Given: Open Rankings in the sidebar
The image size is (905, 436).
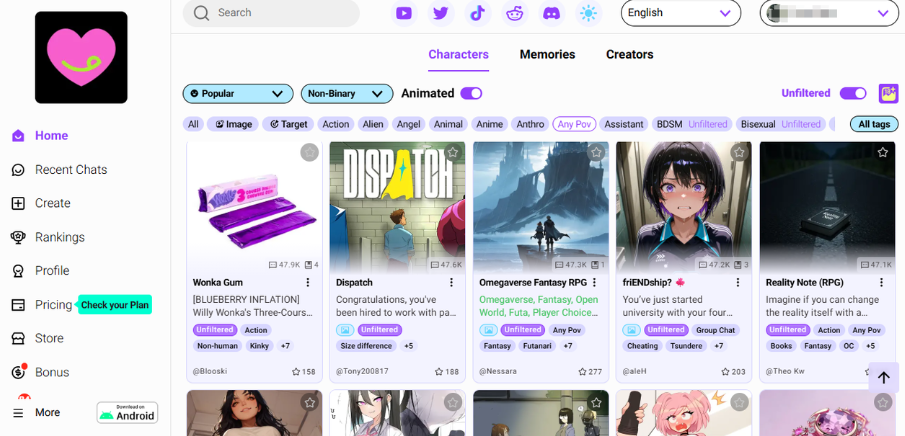Looking at the screenshot, I should tap(59, 237).
